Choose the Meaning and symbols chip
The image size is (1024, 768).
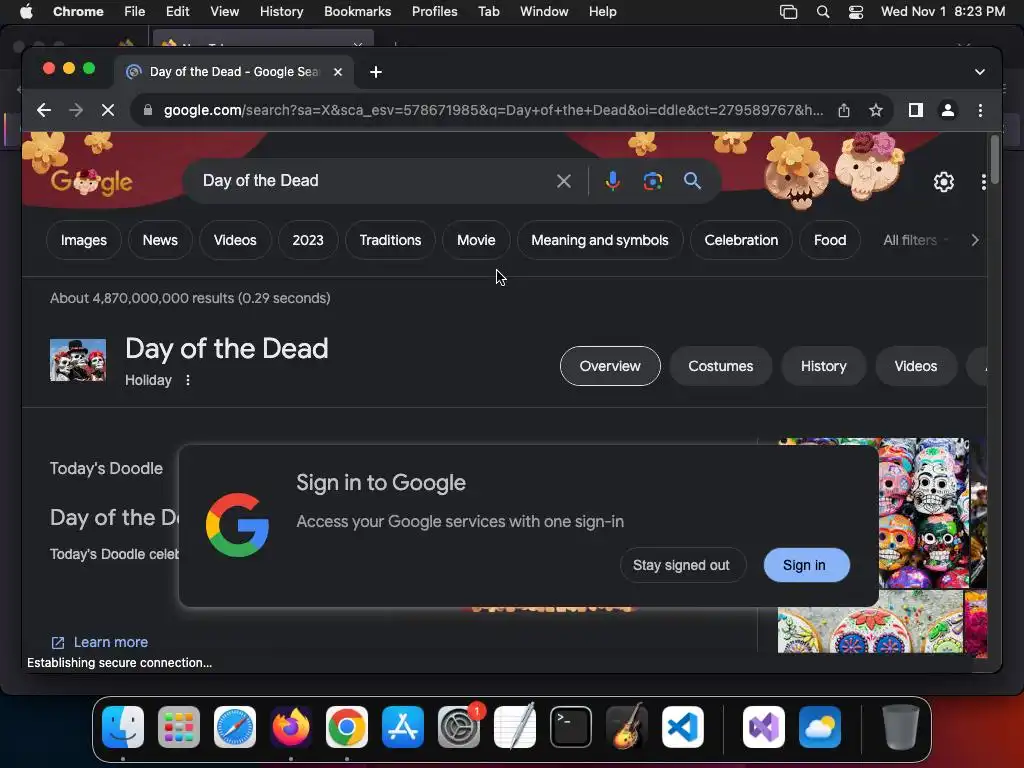(x=600, y=240)
